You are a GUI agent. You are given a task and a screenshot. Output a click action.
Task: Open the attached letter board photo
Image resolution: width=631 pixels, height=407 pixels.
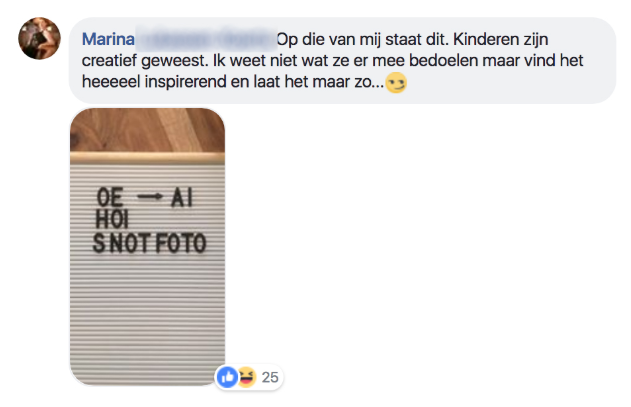point(147,246)
